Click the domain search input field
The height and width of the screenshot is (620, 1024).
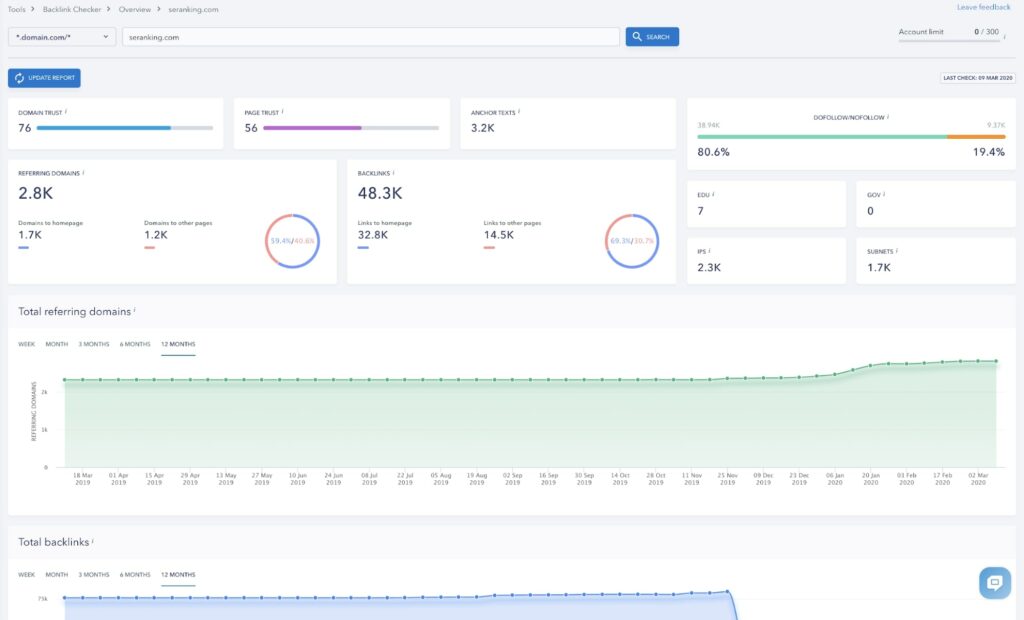click(371, 37)
